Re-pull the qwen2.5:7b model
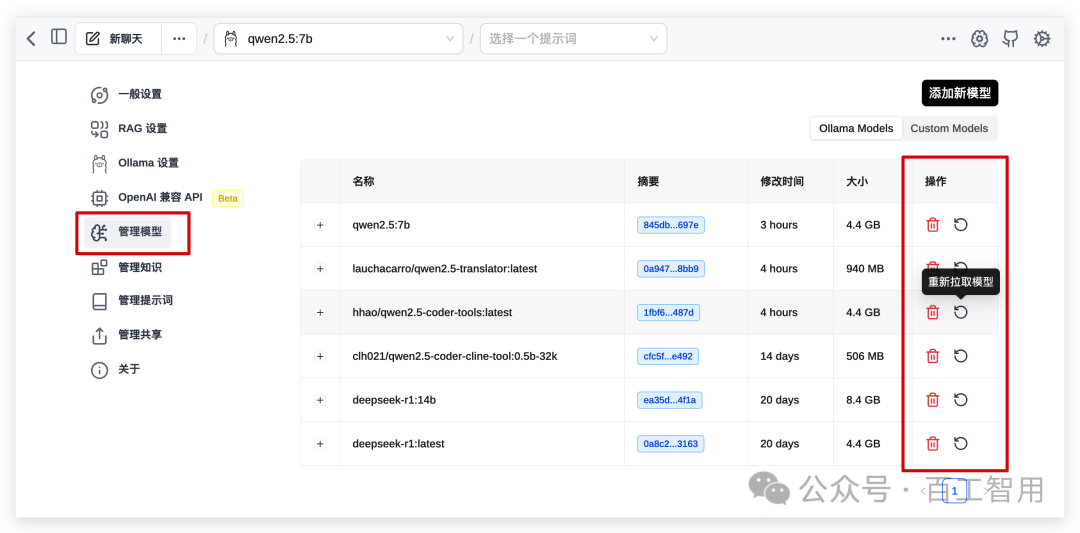1080x533 pixels. pyautogui.click(x=960, y=224)
